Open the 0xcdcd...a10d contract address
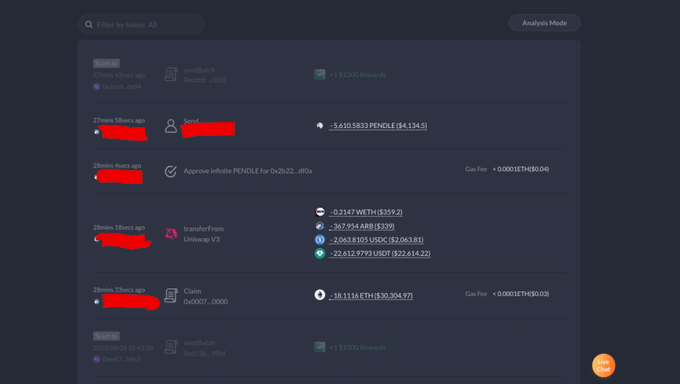The image size is (680, 384). coord(204,80)
